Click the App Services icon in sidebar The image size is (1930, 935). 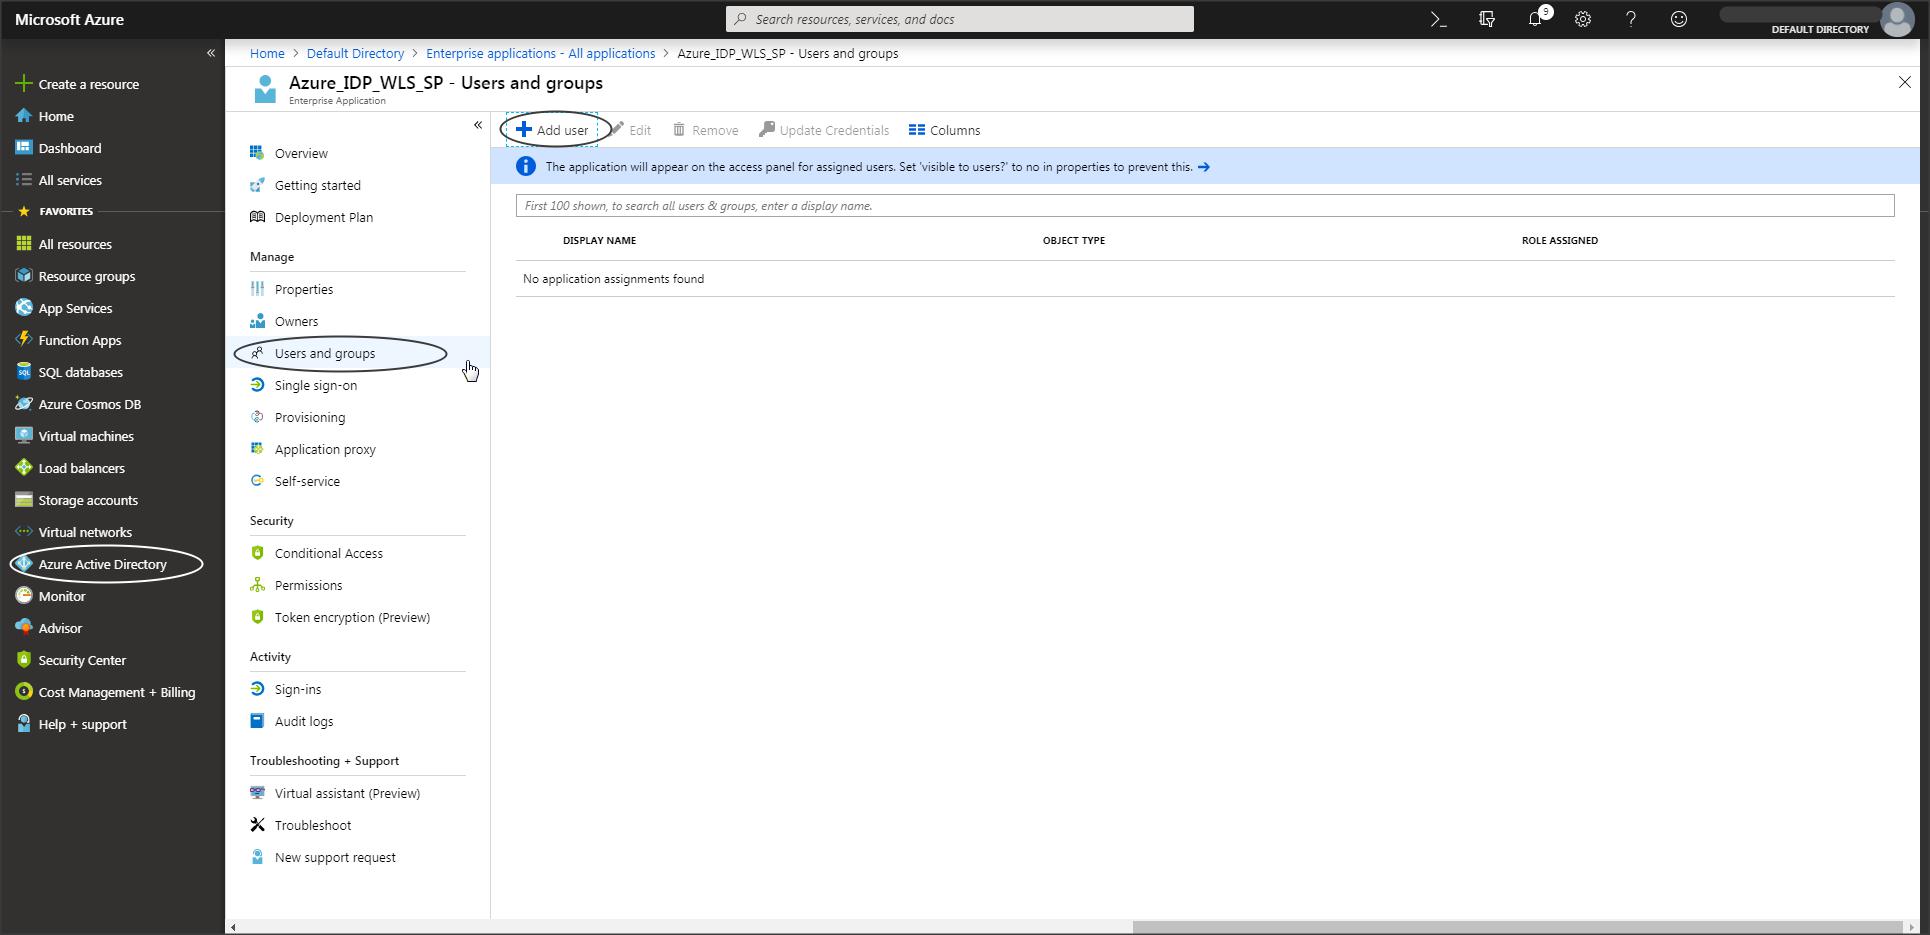[24, 308]
